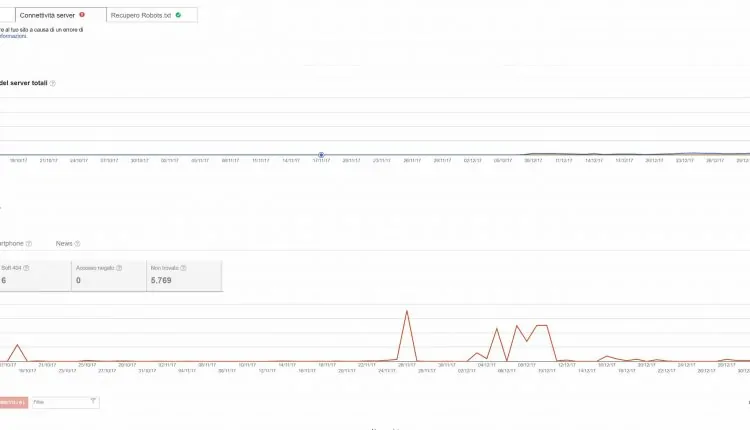Click red error icon on Connettività server
Screen dimensions: 750x430
tap(82, 15)
